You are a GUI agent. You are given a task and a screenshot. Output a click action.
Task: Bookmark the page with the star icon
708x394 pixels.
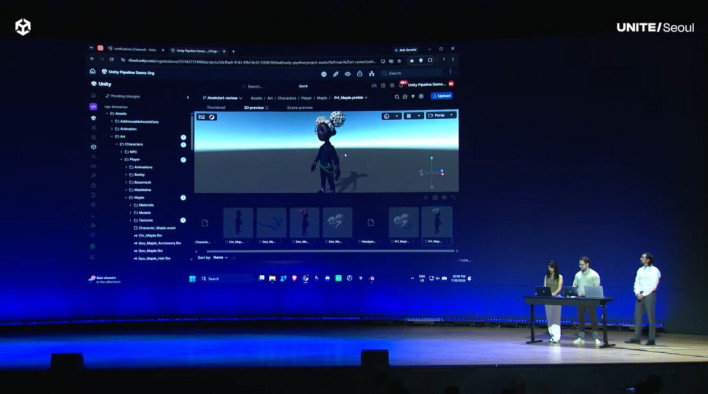pyautogui.click(x=399, y=61)
